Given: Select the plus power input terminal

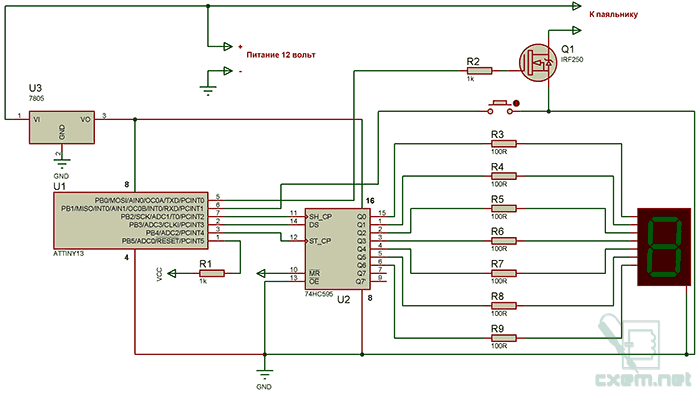Looking at the screenshot, I should pos(227,46).
